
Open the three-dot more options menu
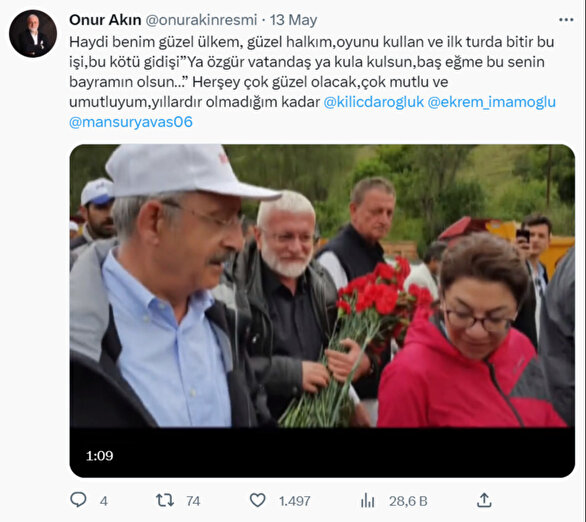pos(566,20)
